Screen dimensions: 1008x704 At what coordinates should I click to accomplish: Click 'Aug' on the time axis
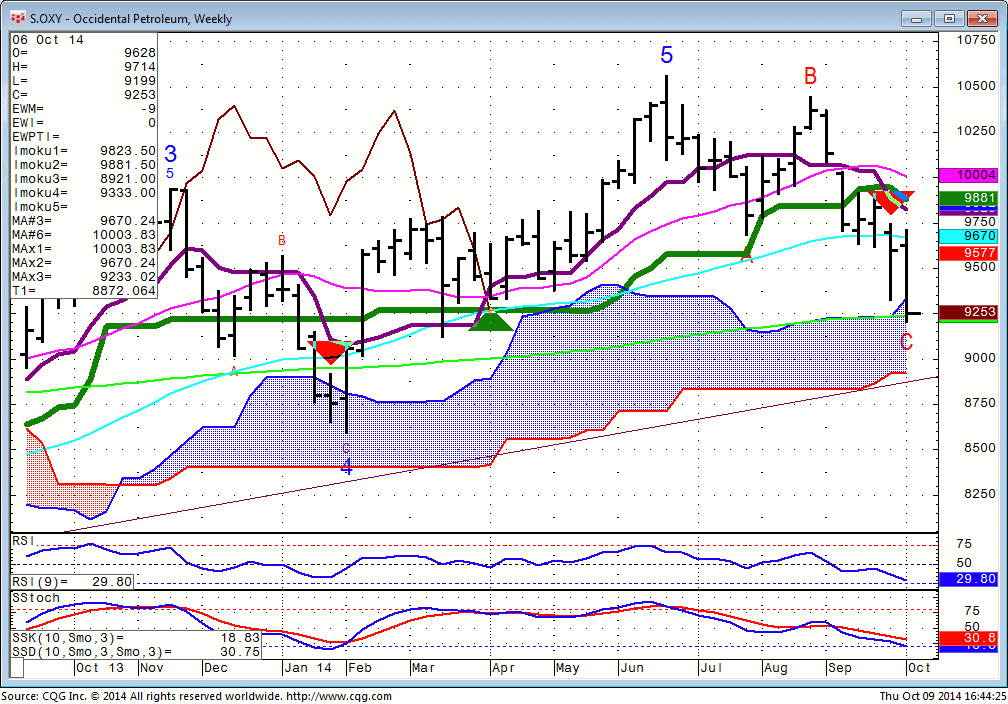[776, 668]
